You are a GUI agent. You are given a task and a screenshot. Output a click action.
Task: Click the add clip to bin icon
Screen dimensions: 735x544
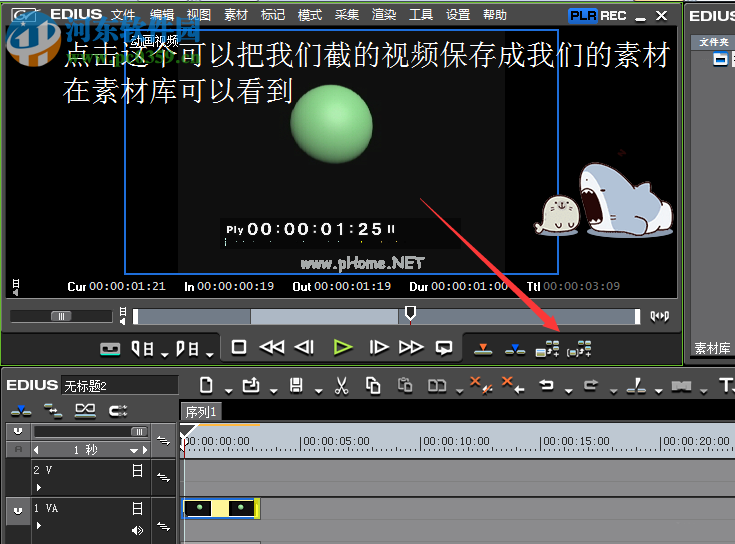coord(548,349)
